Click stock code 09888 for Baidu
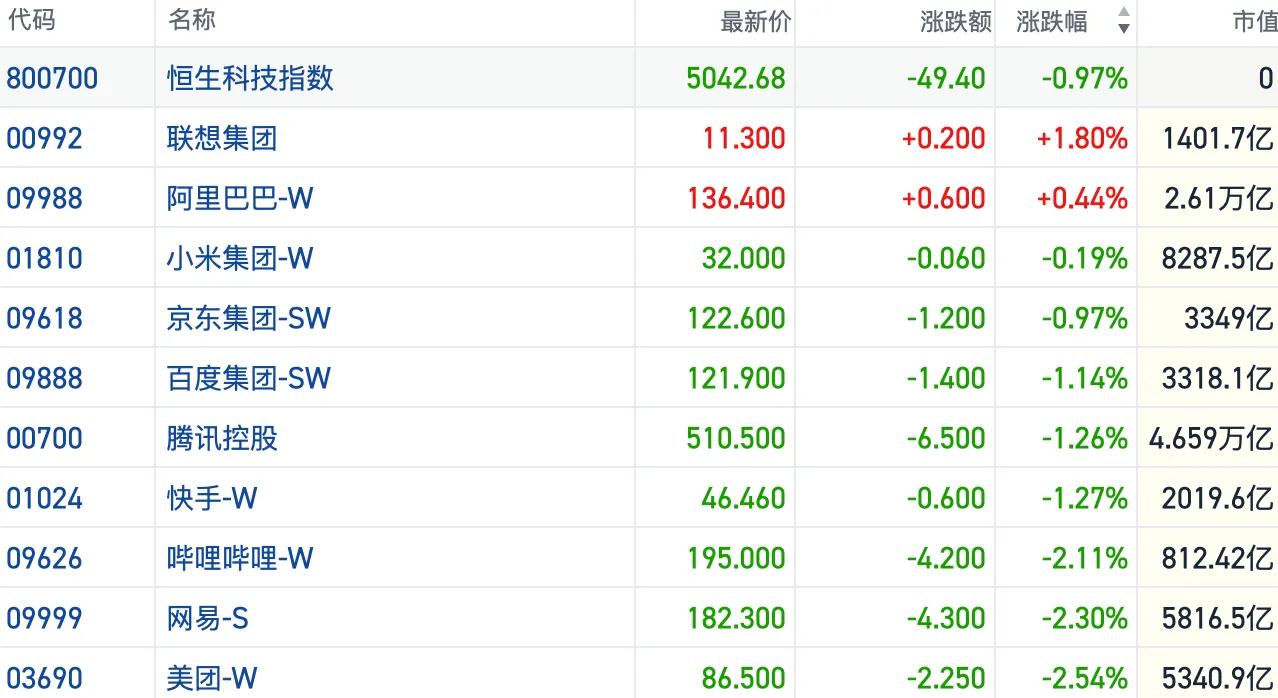 (x=45, y=378)
